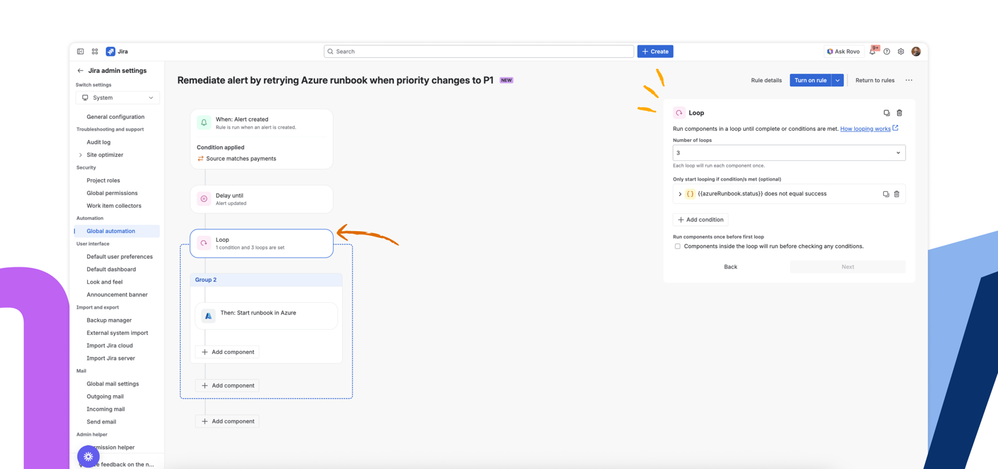This screenshot has width=998, height=469.
Task: Expand the azureRunbook.status condition chevron
Action: pyautogui.click(x=680, y=194)
